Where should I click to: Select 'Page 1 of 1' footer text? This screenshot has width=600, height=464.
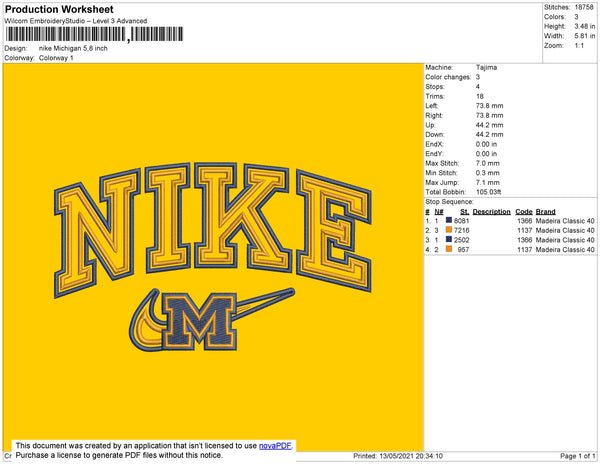click(x=577, y=456)
